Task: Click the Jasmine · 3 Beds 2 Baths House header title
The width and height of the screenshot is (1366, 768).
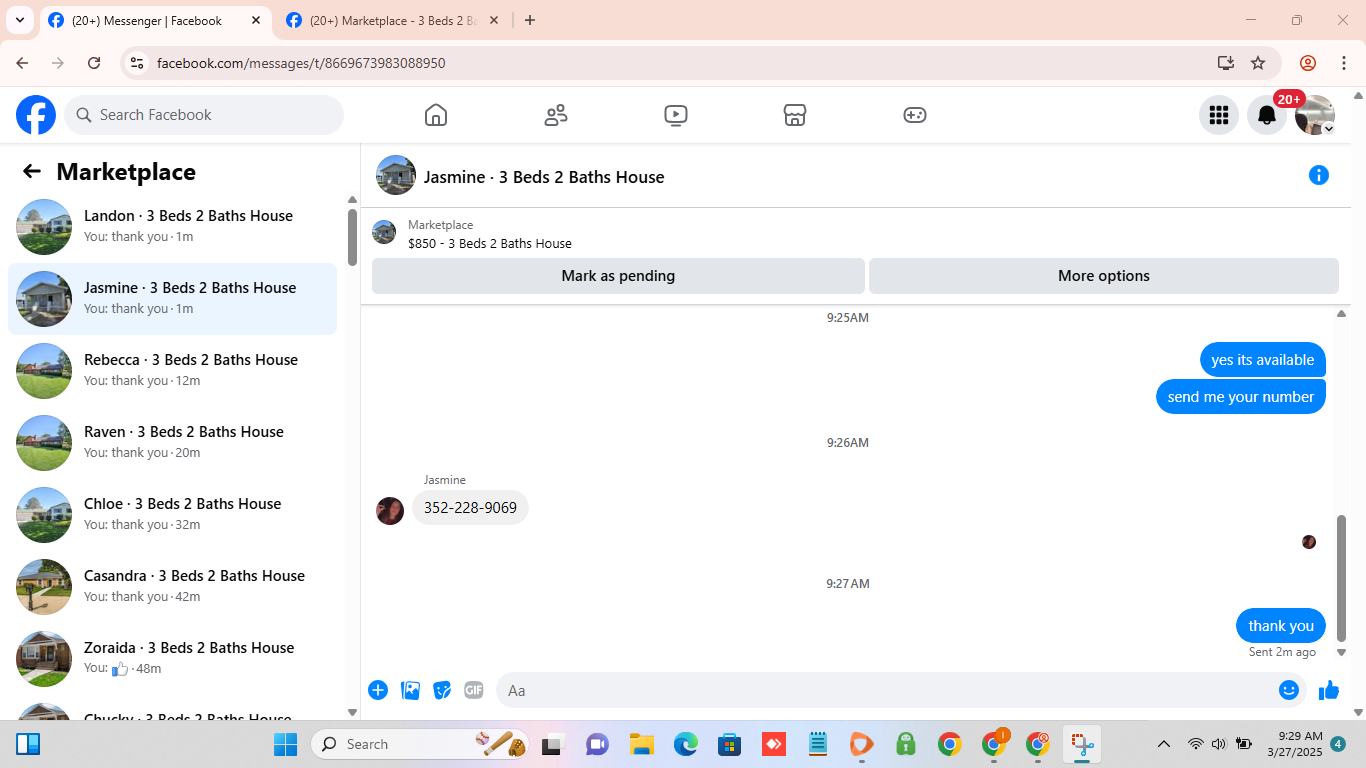Action: pyautogui.click(x=544, y=177)
